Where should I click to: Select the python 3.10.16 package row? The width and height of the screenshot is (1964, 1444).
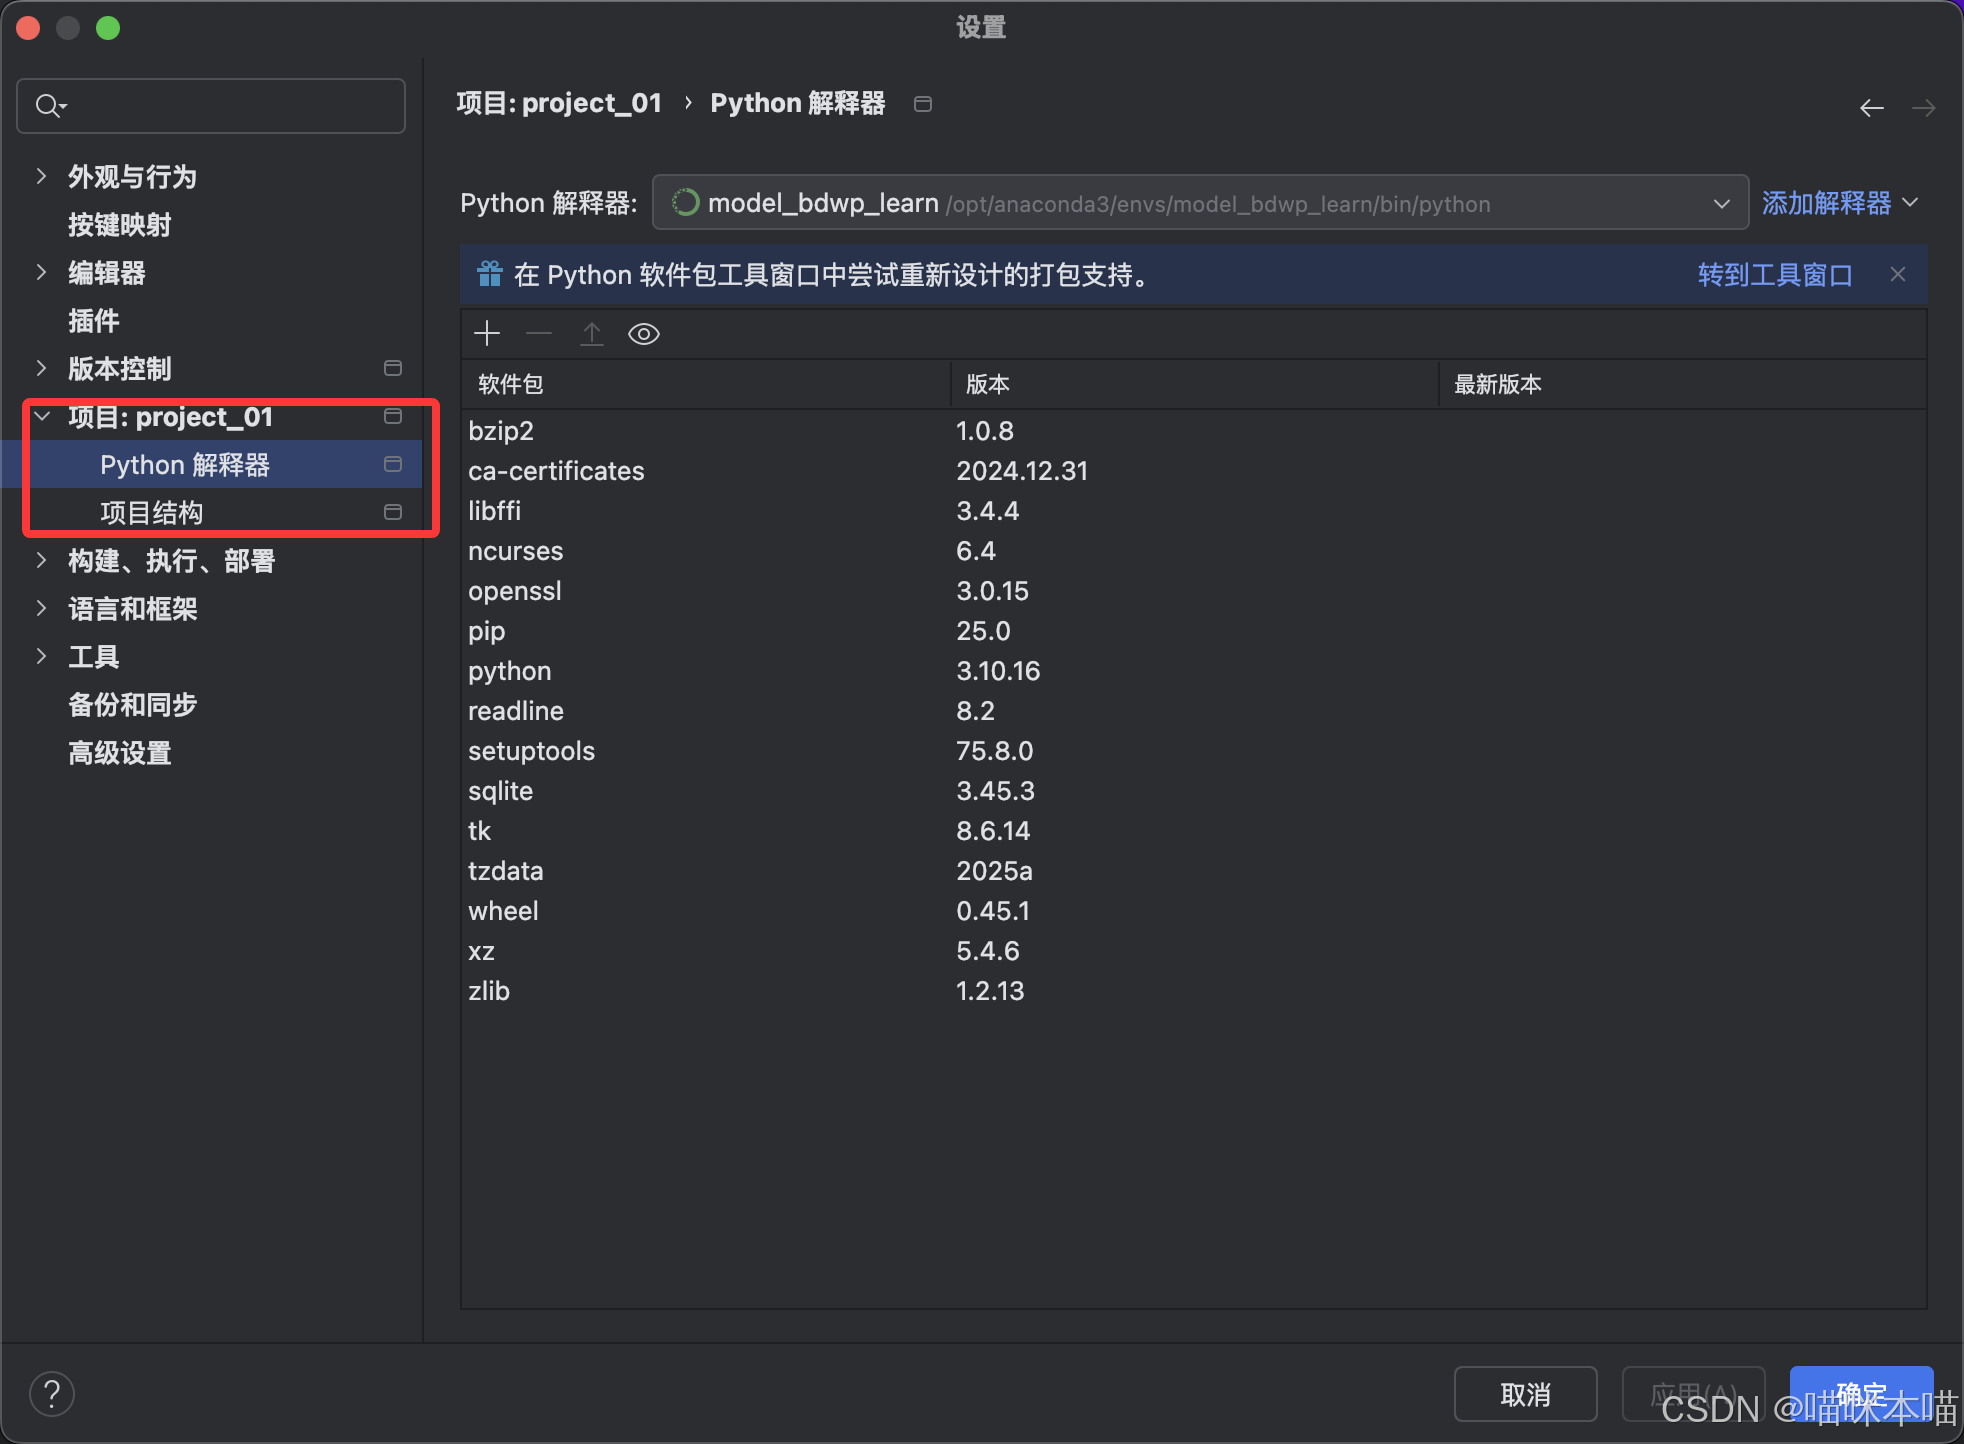click(x=700, y=671)
